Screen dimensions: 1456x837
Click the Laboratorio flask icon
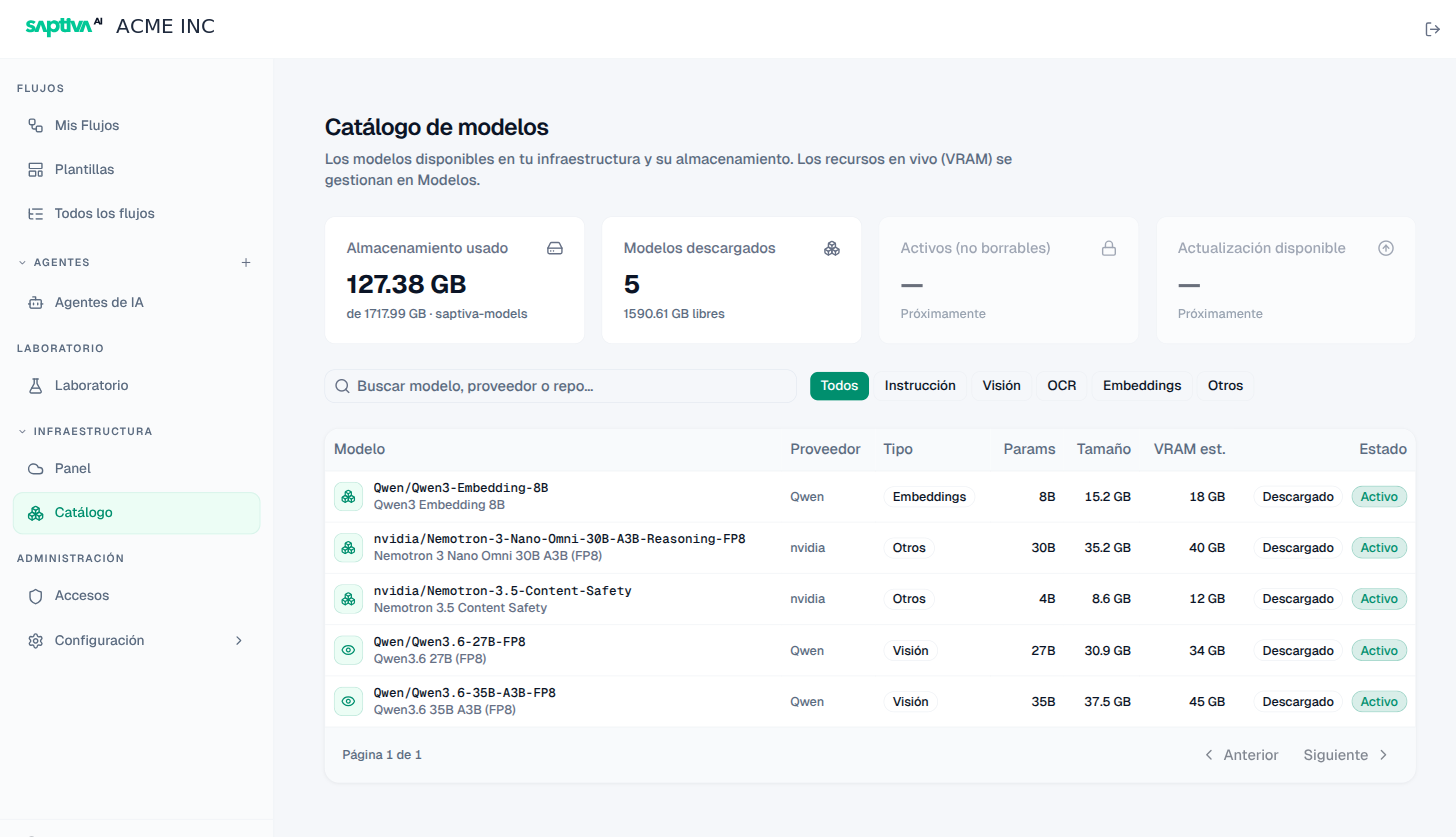(x=35, y=386)
